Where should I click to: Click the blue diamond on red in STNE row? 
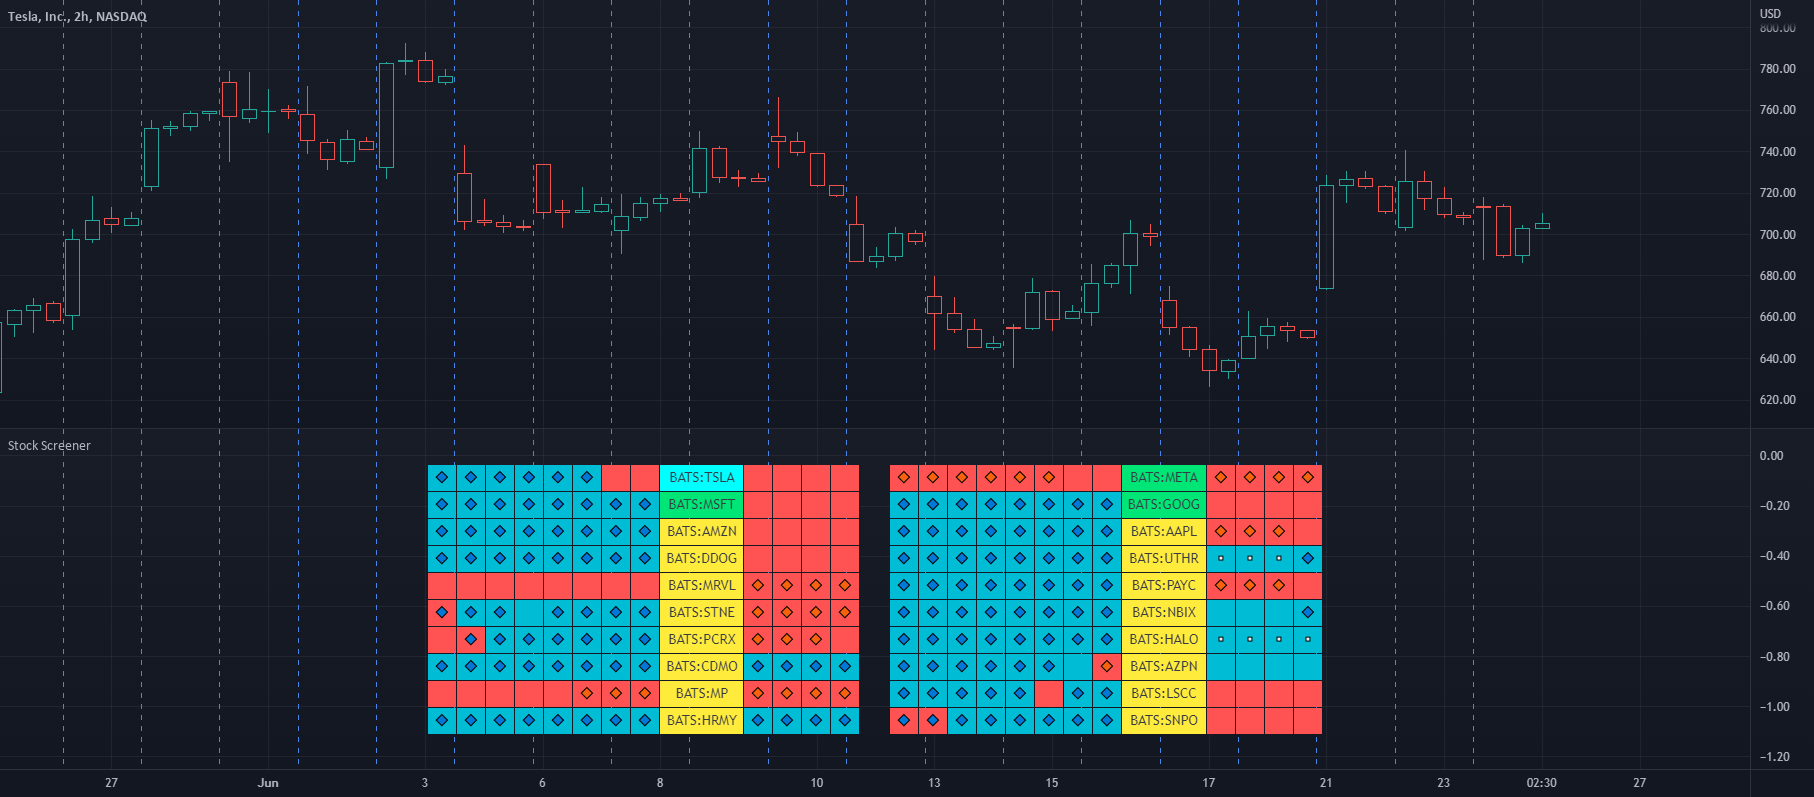pyautogui.click(x=442, y=612)
